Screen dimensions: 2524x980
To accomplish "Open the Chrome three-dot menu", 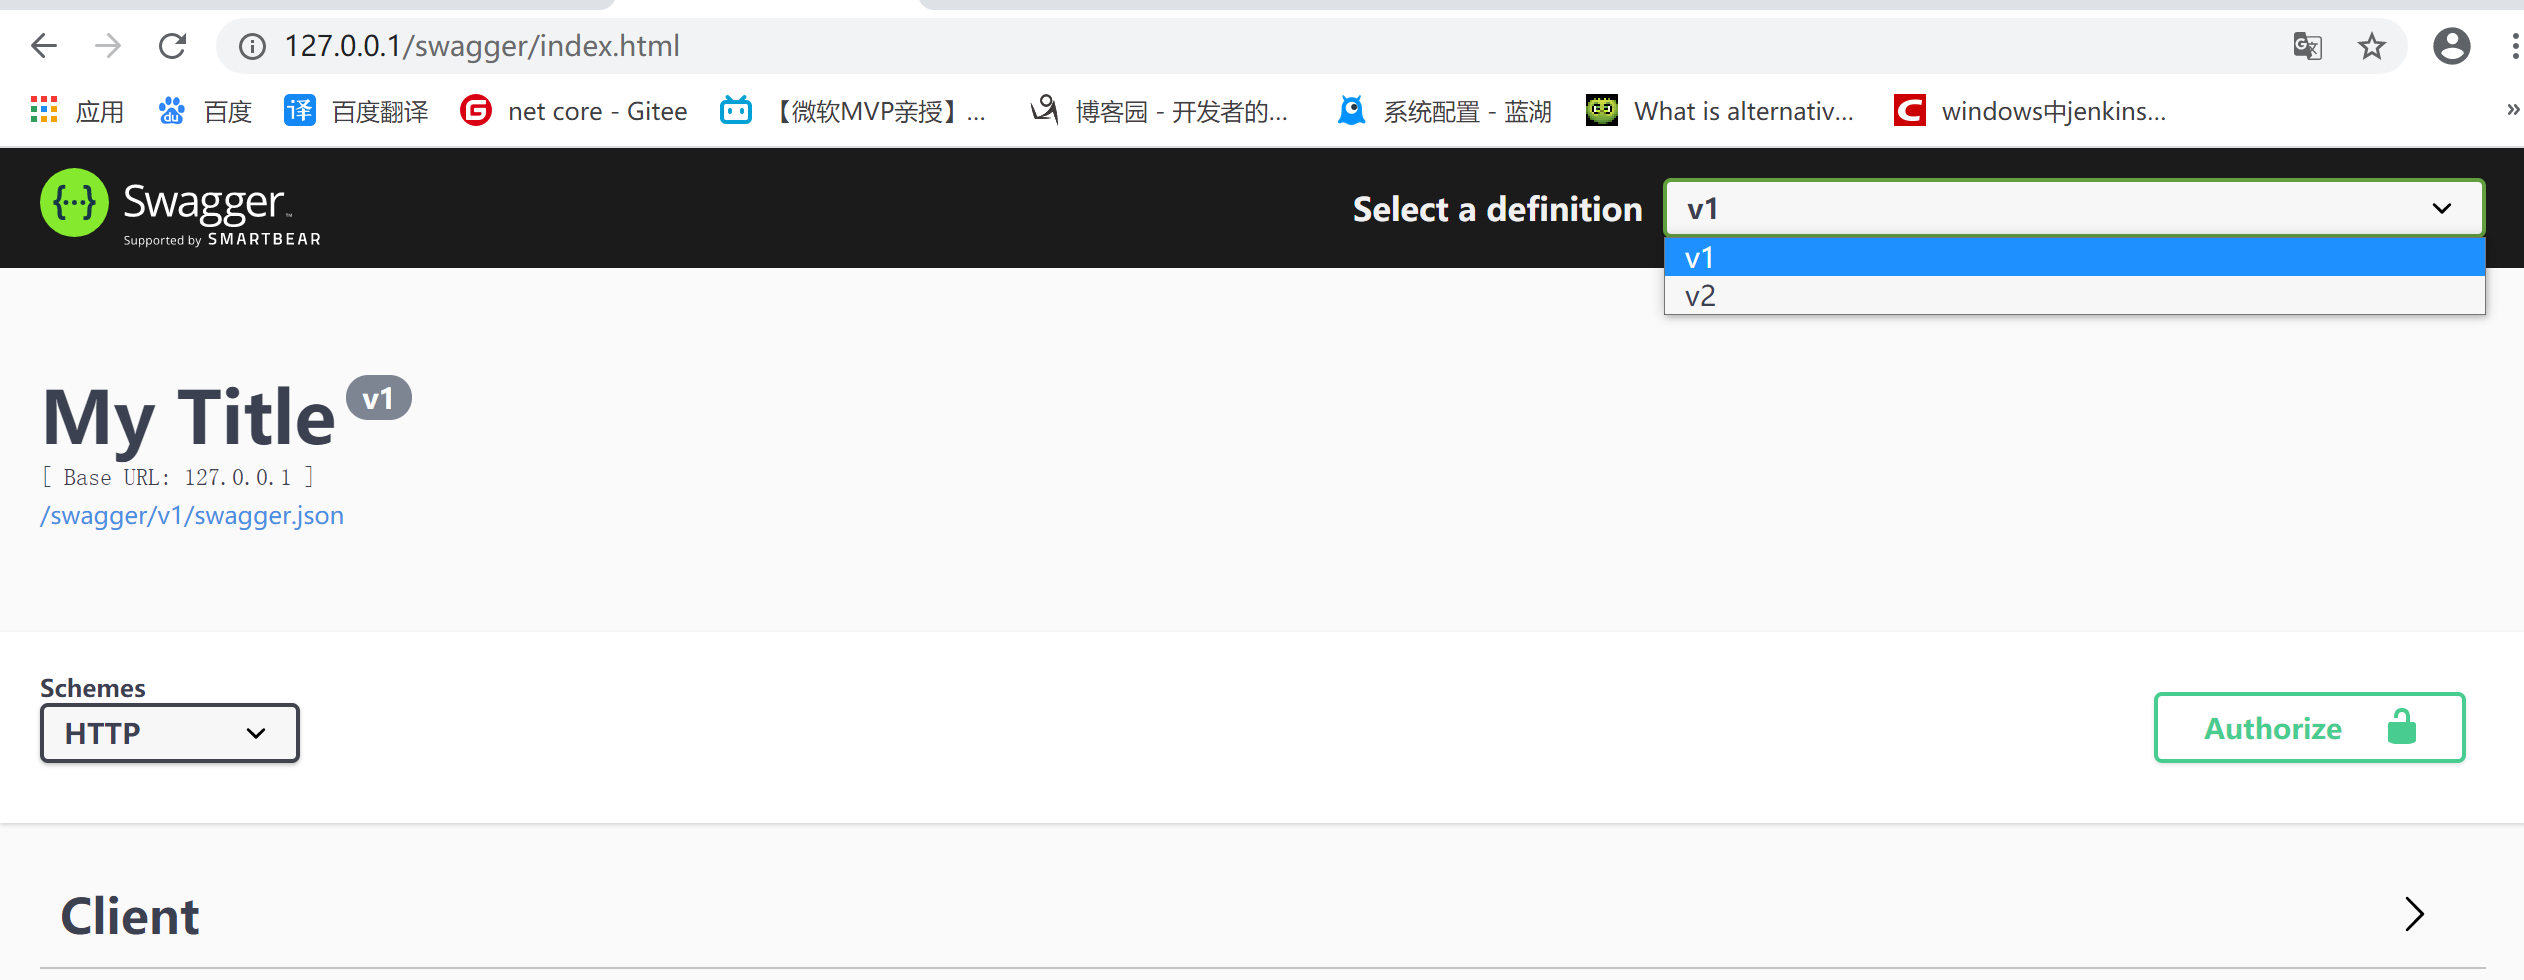I will [x=2515, y=46].
